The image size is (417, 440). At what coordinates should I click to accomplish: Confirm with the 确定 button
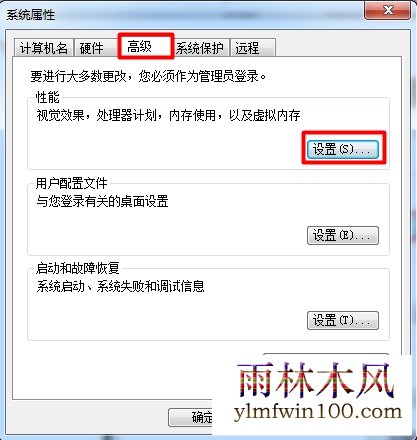click(191, 417)
